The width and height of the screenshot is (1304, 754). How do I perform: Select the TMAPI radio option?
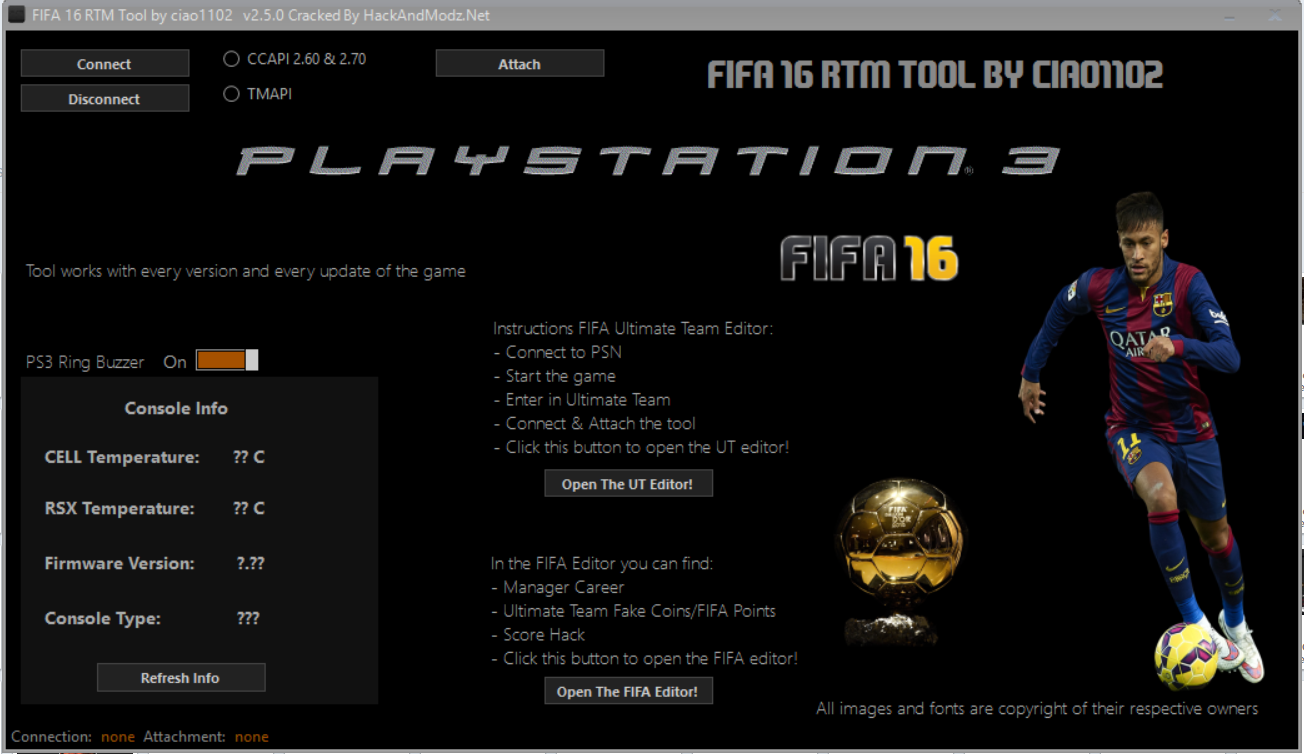(258, 94)
